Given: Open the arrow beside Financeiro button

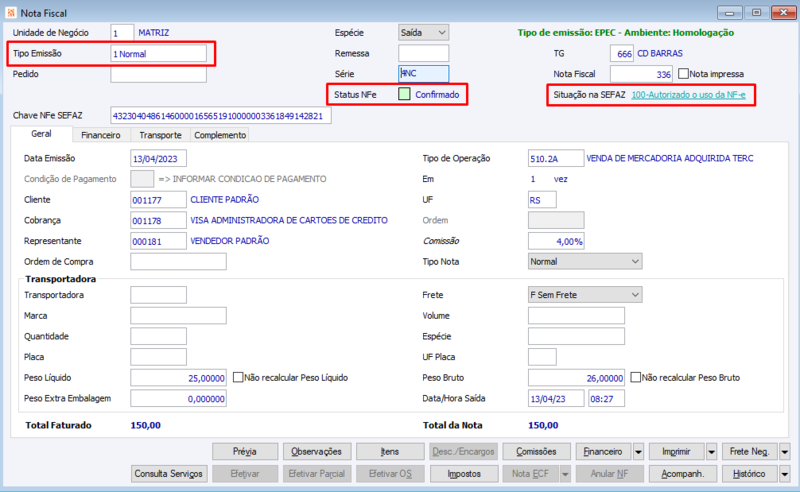Looking at the screenshot, I should pyautogui.click(x=638, y=452).
